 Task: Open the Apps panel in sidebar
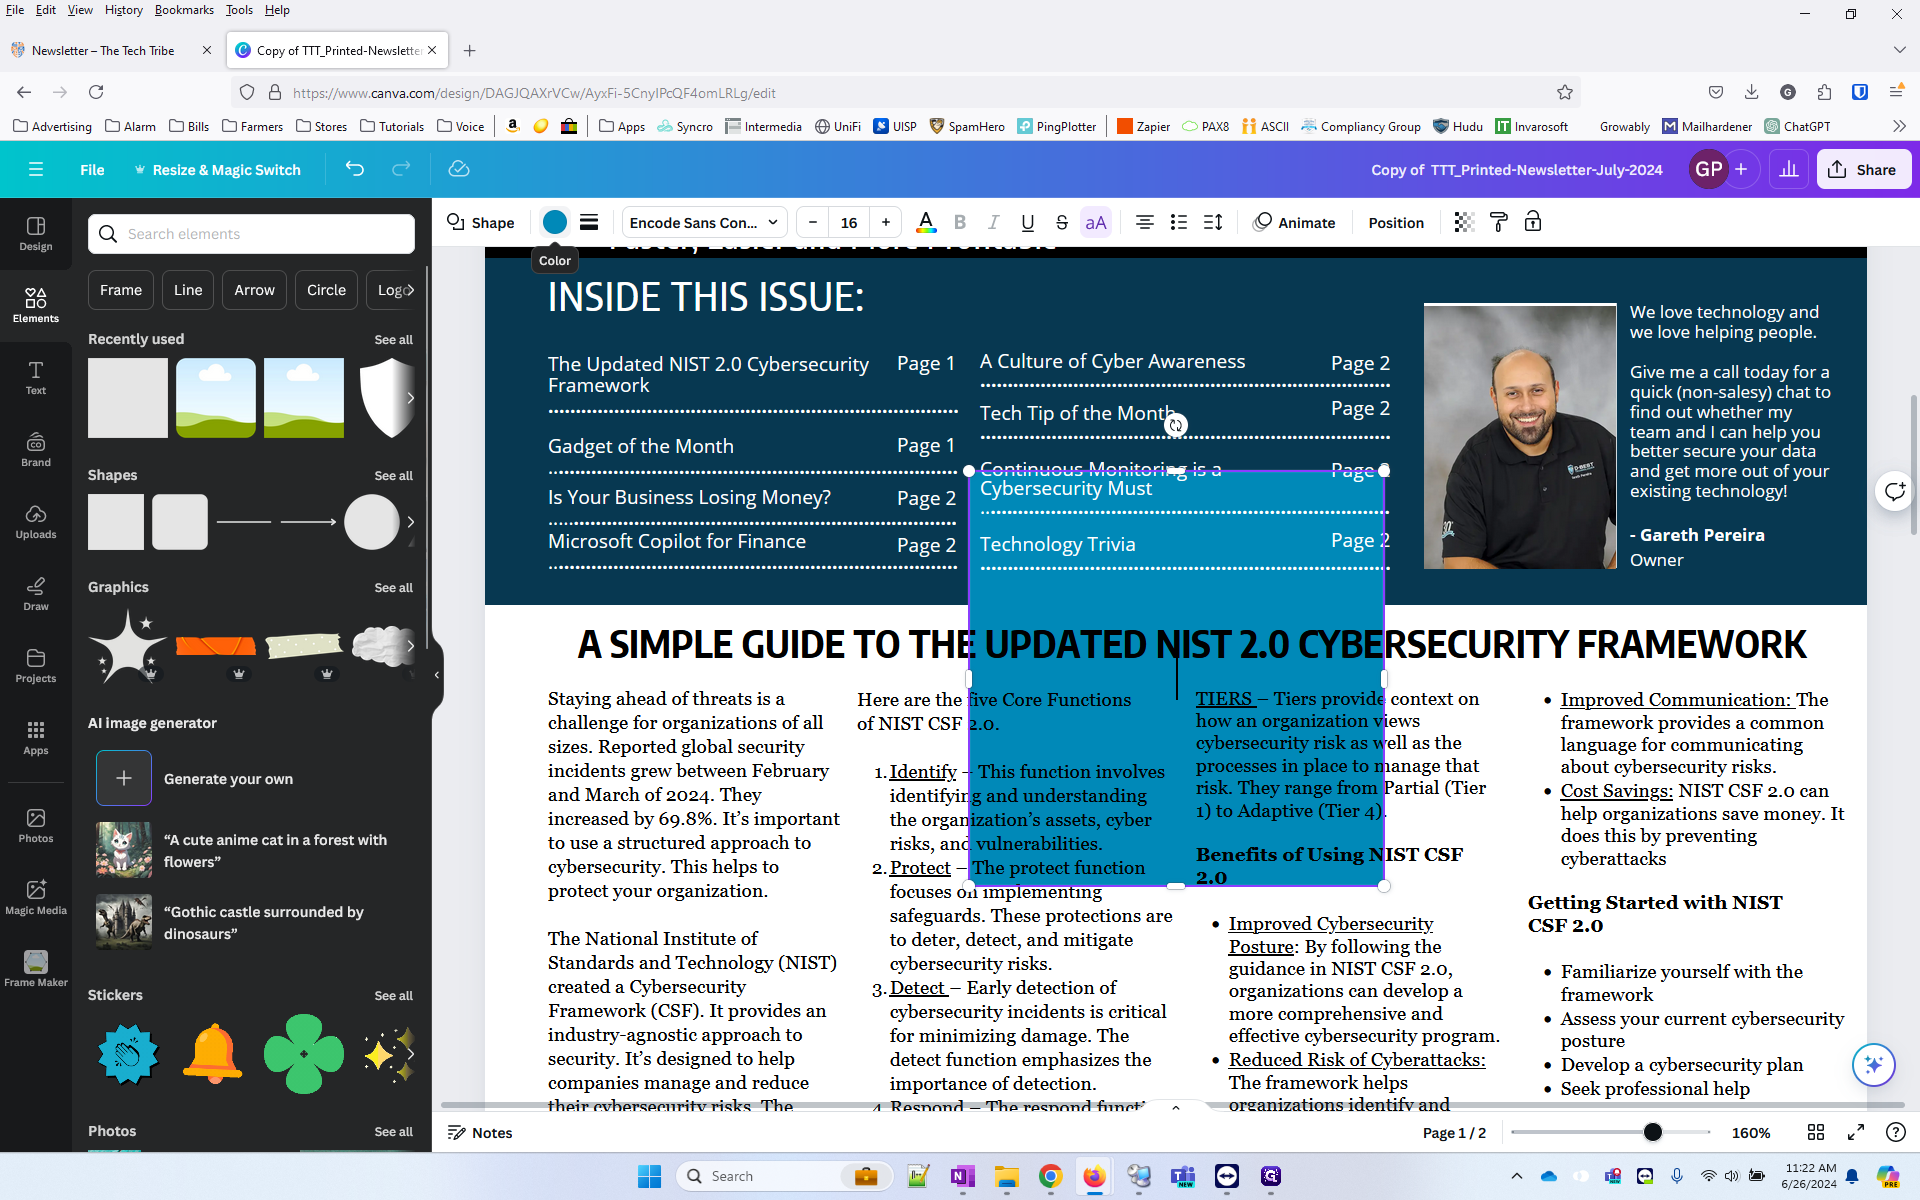(x=36, y=738)
